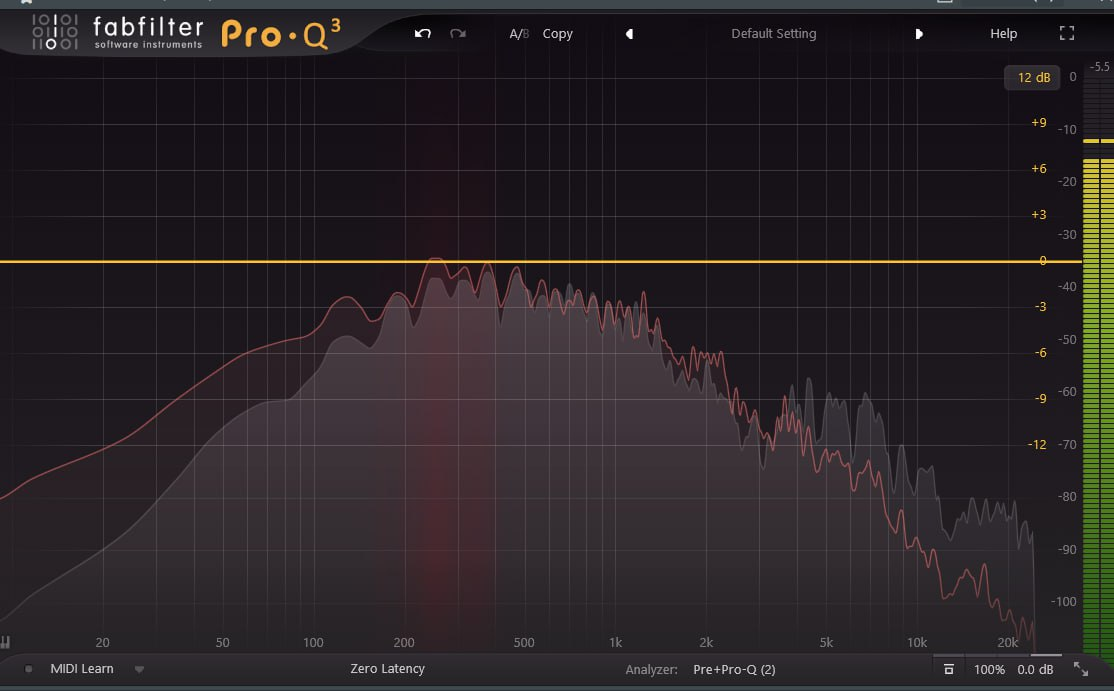
Task: Change Zero Latency processing mode
Action: click(x=387, y=668)
